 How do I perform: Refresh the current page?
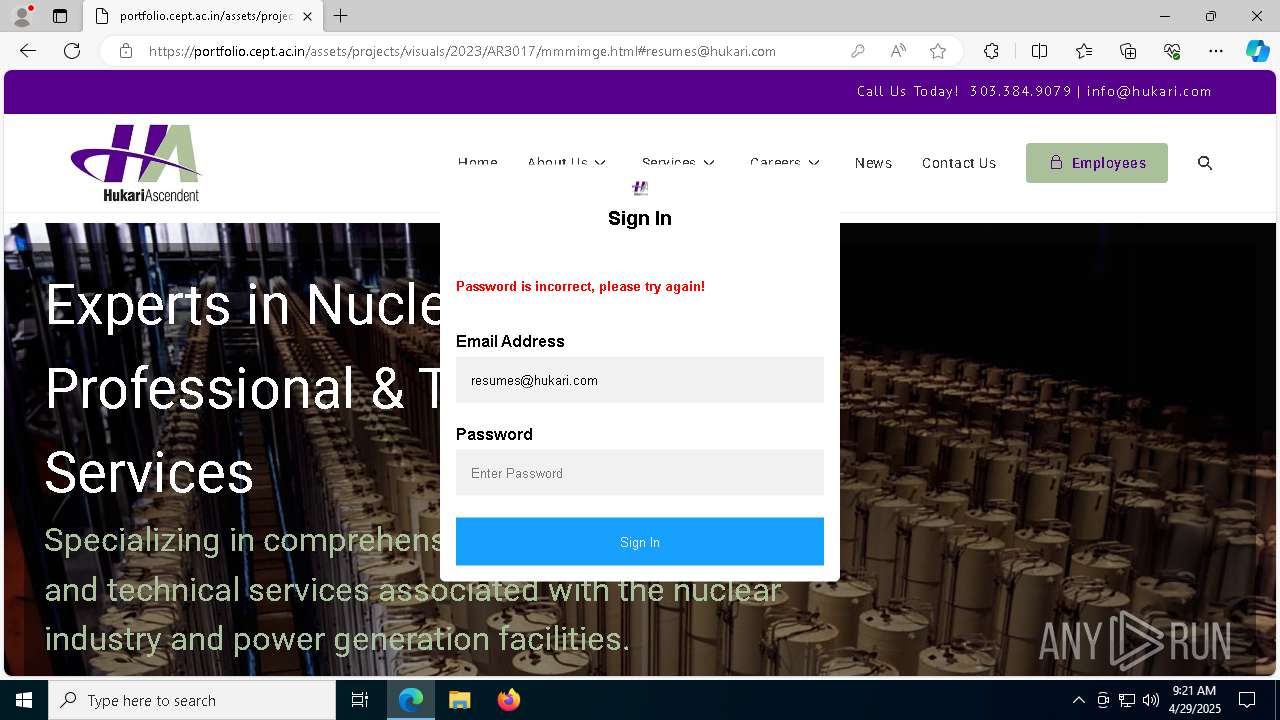(72, 51)
